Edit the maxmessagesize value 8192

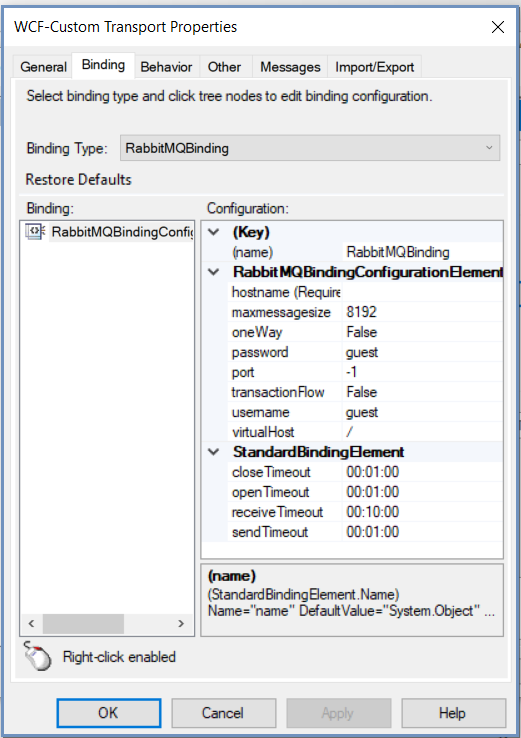click(x=422, y=312)
